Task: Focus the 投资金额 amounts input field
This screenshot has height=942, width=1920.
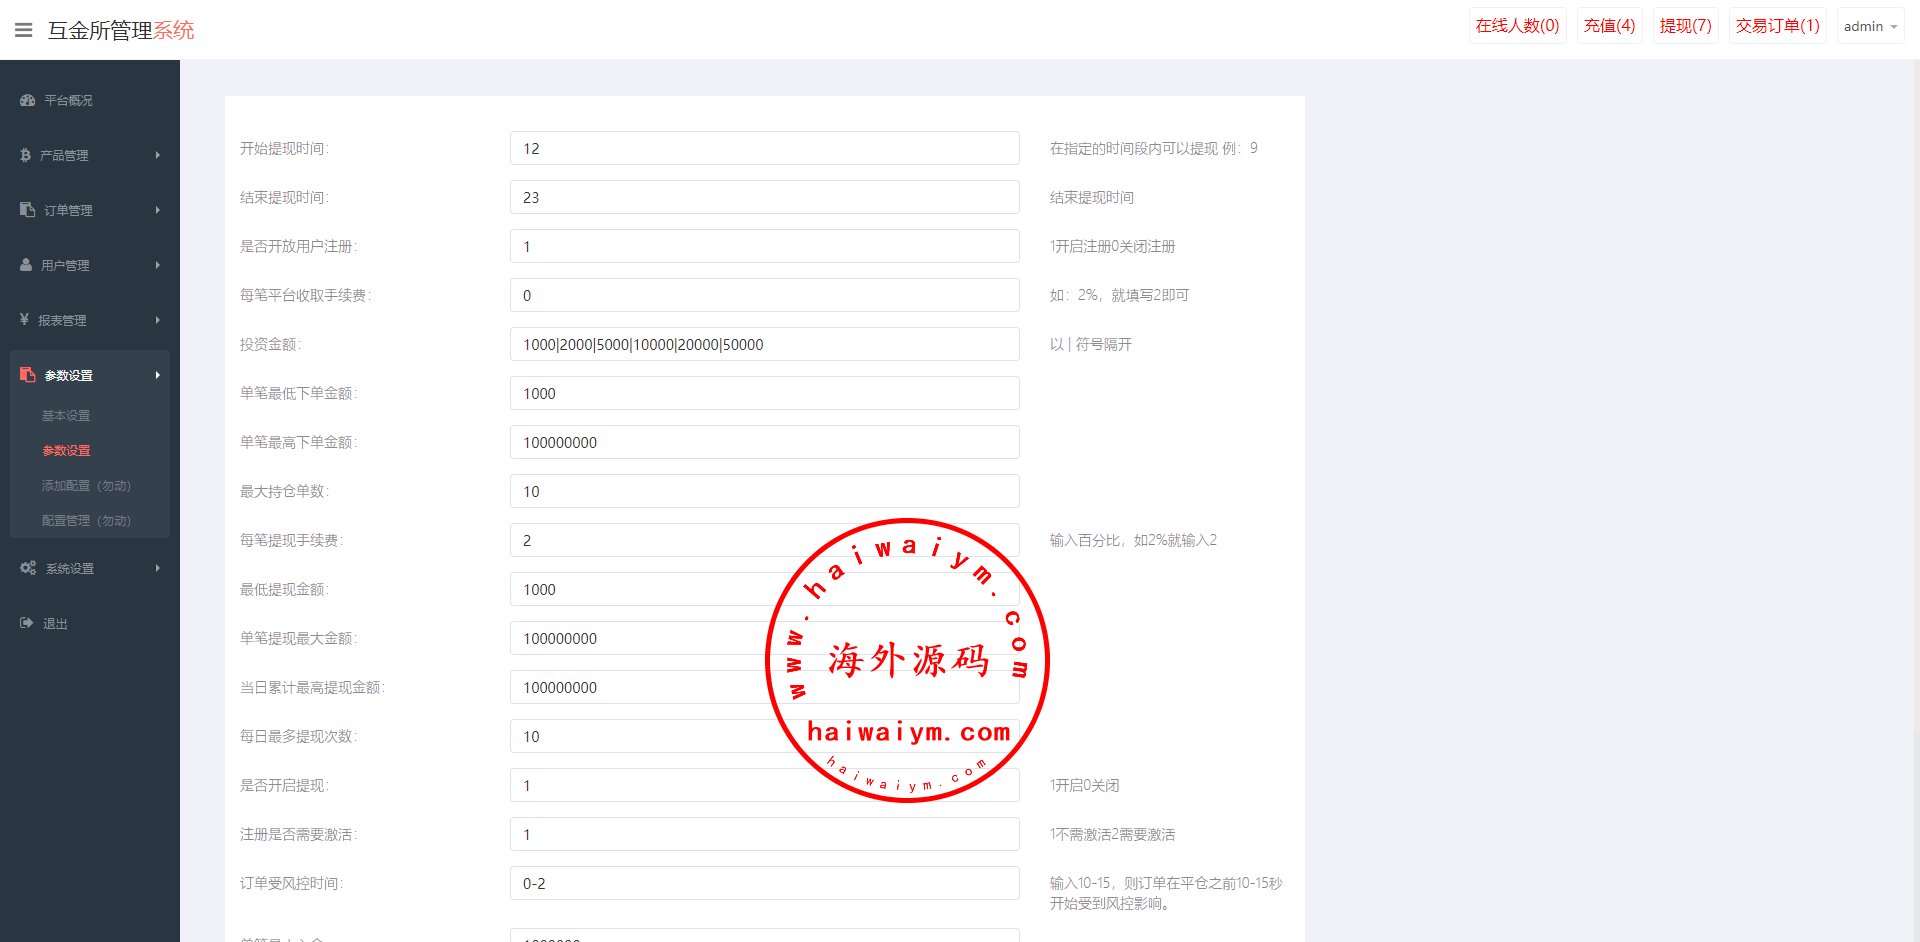Action: [x=764, y=344]
